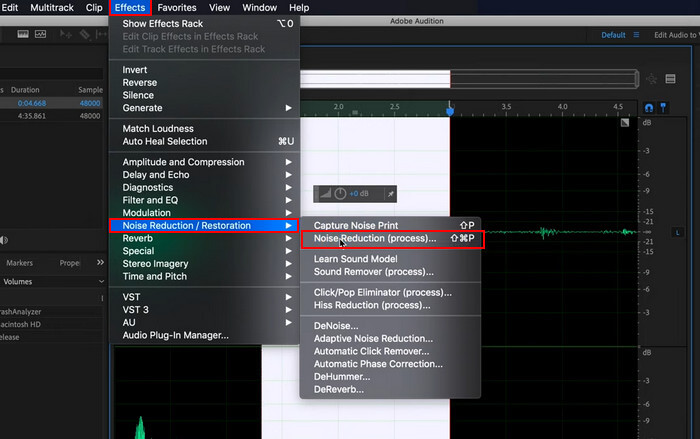Viewport: 700px width, 439px height.
Task: Show the spectral frequency display icon
Action: [23, 34]
